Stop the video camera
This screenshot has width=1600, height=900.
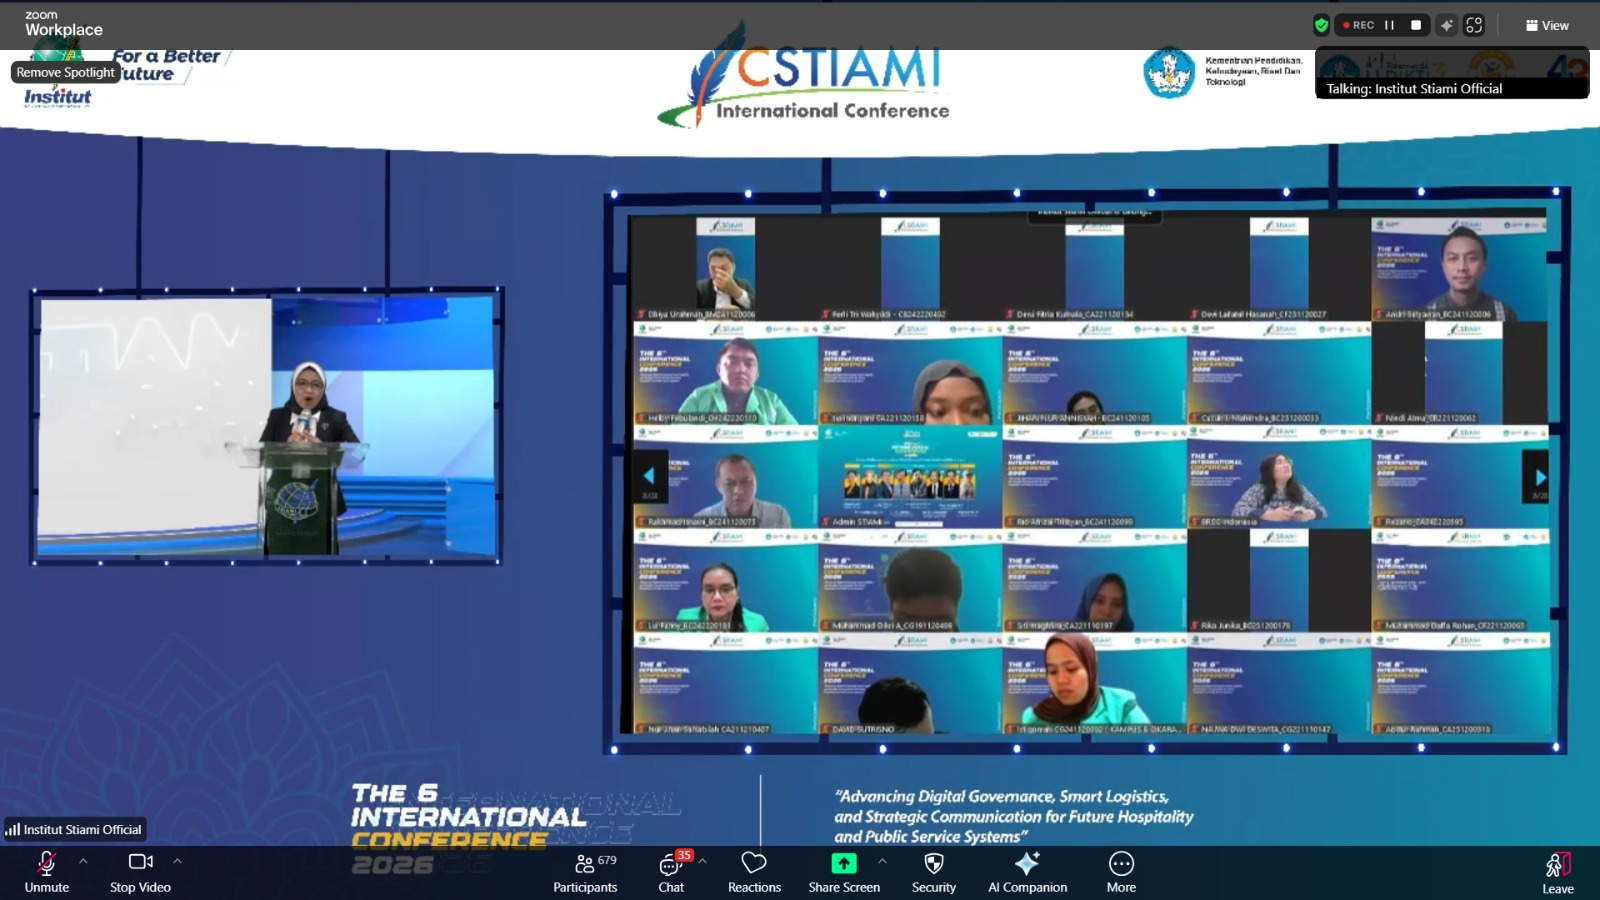pyautogui.click(x=140, y=871)
